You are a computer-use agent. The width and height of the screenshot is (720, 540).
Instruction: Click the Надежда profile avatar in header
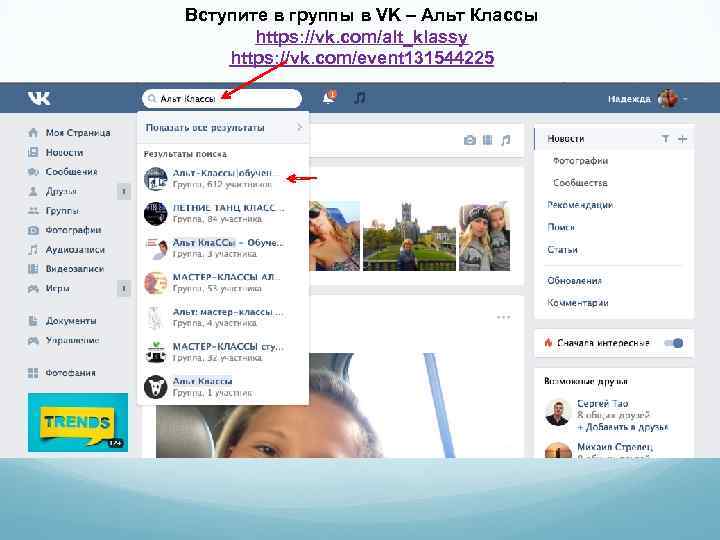pyautogui.click(x=668, y=98)
